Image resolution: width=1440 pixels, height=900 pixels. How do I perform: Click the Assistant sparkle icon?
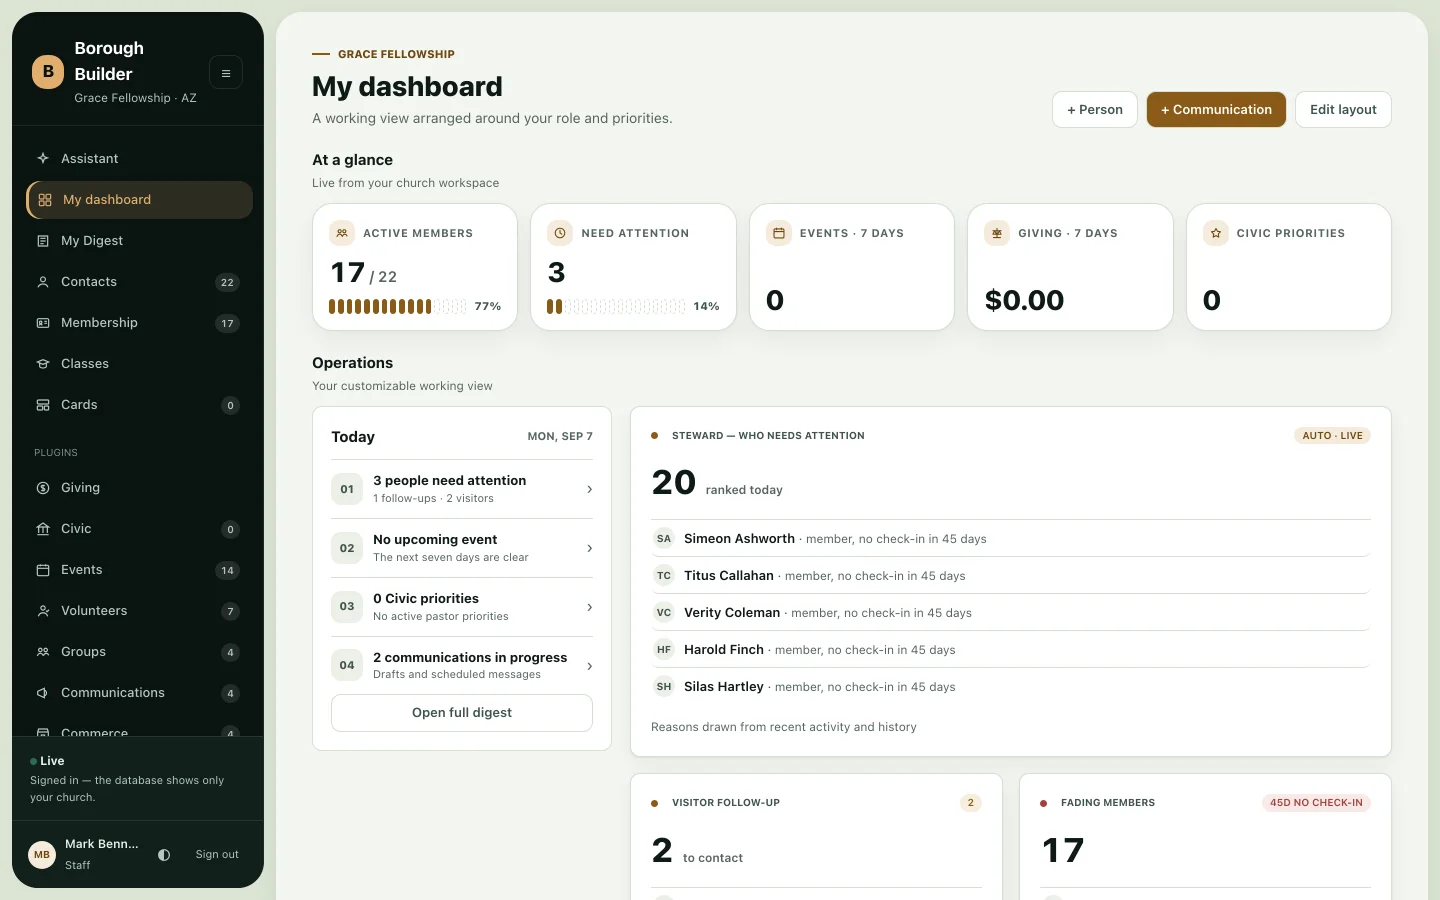43,158
